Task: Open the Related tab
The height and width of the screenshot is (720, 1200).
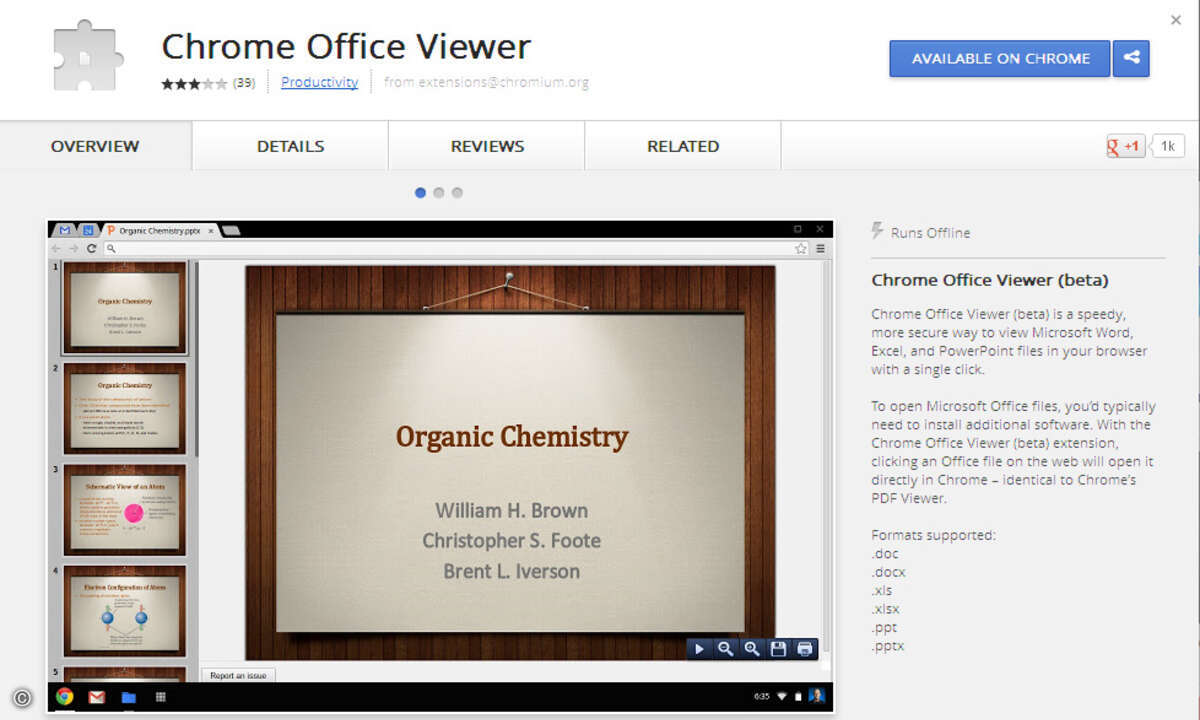Action: coord(683,146)
